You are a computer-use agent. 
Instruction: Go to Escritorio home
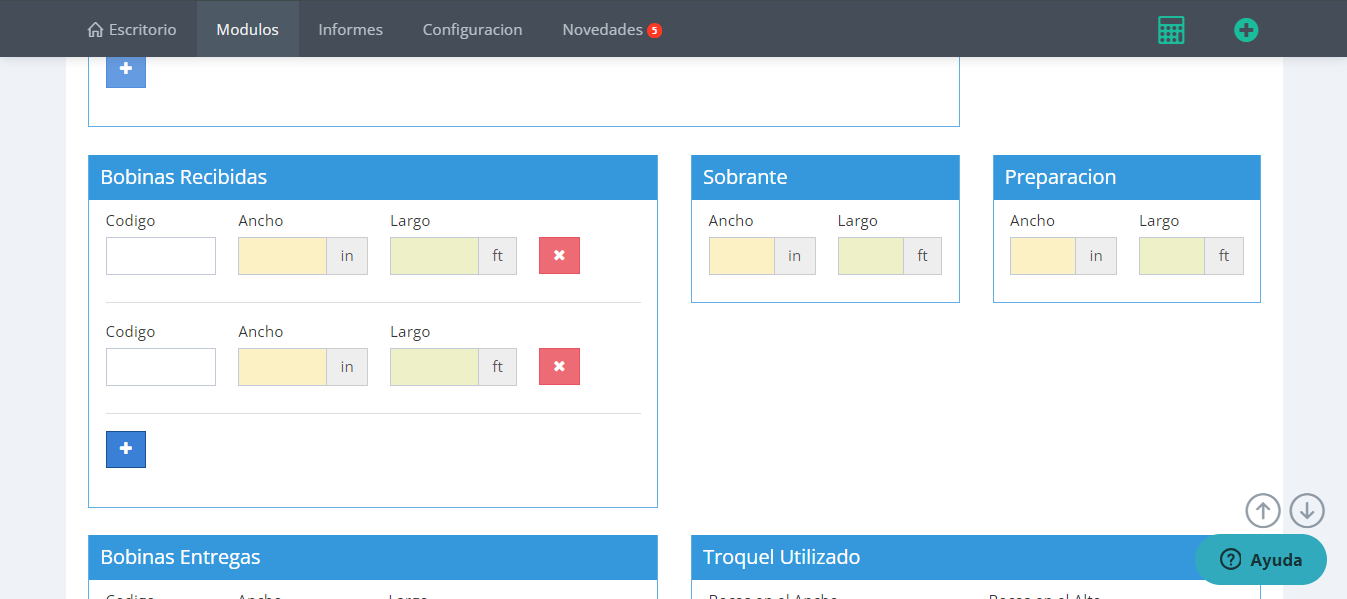[132, 30]
